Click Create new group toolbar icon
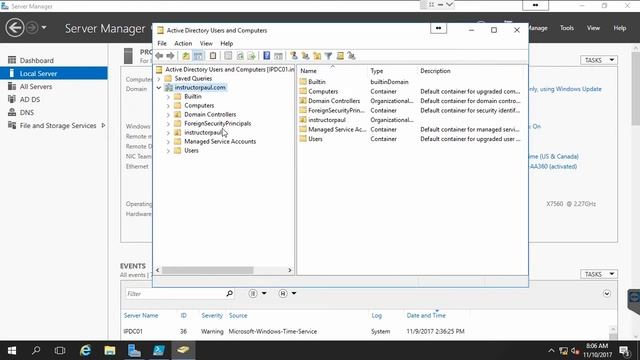Image resolution: width=640 pixels, height=360 pixels. click(305, 56)
